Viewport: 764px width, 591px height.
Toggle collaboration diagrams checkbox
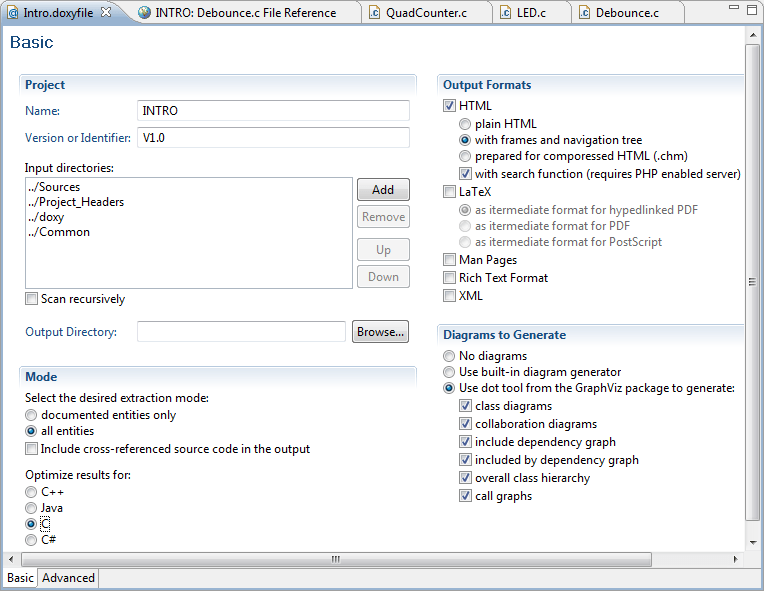(465, 424)
